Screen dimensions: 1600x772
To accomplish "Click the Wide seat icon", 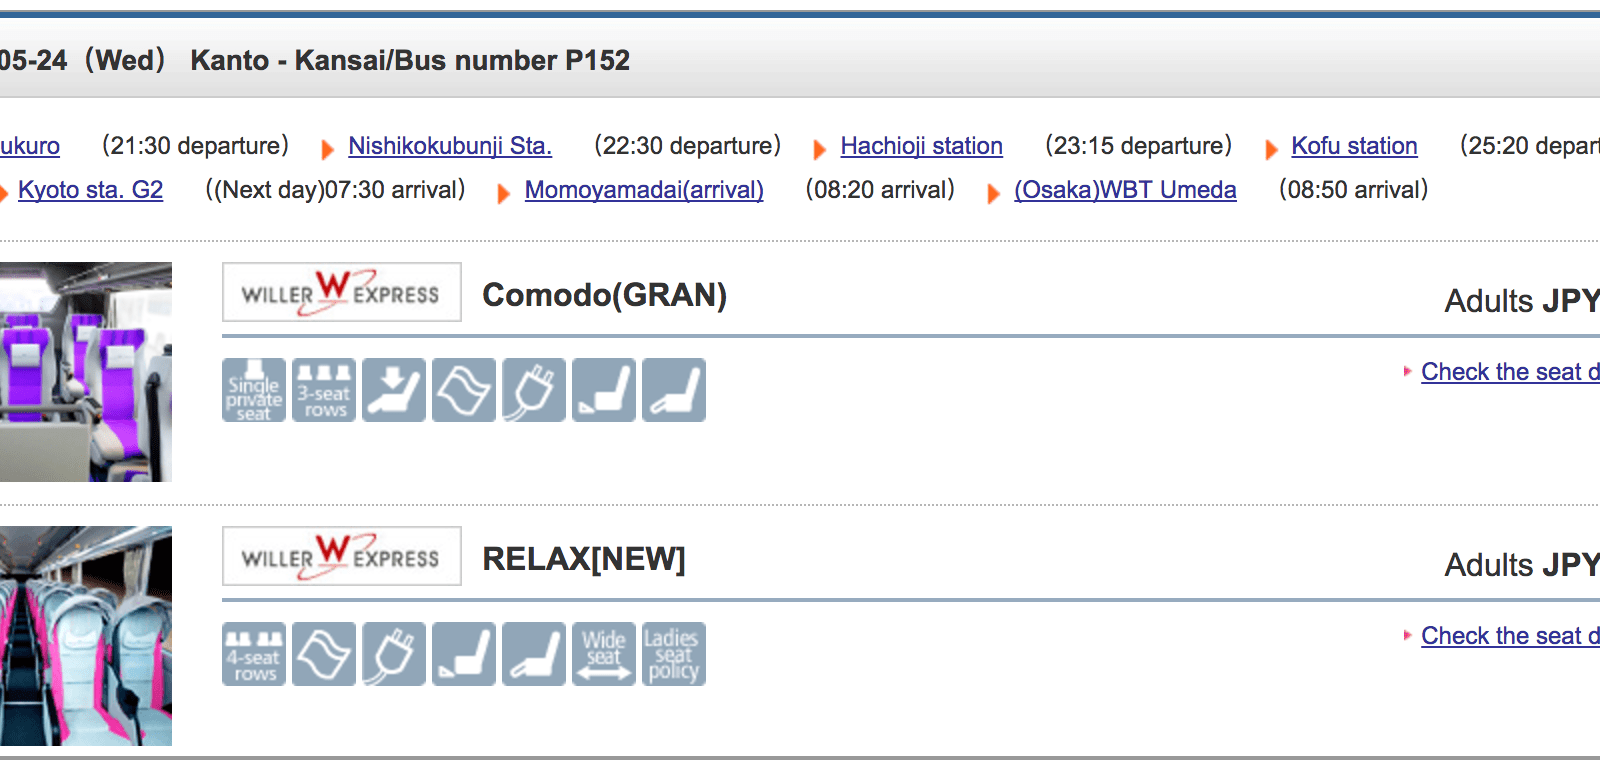I will [604, 654].
